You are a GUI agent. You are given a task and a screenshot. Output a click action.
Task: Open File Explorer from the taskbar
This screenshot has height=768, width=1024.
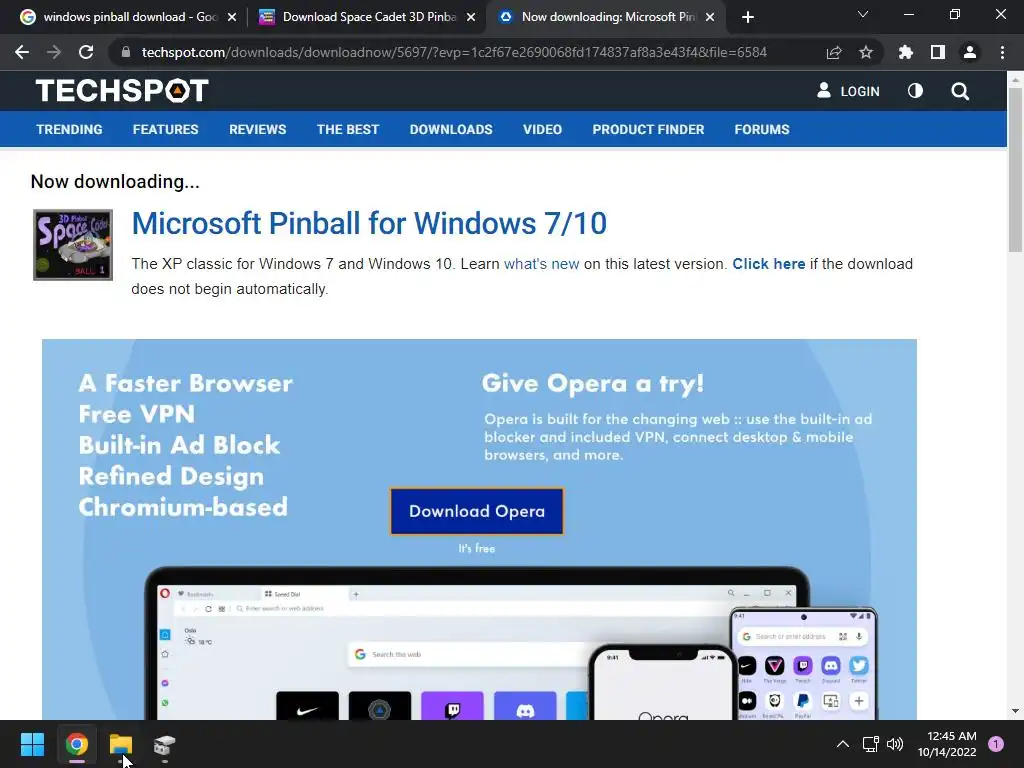click(121, 744)
